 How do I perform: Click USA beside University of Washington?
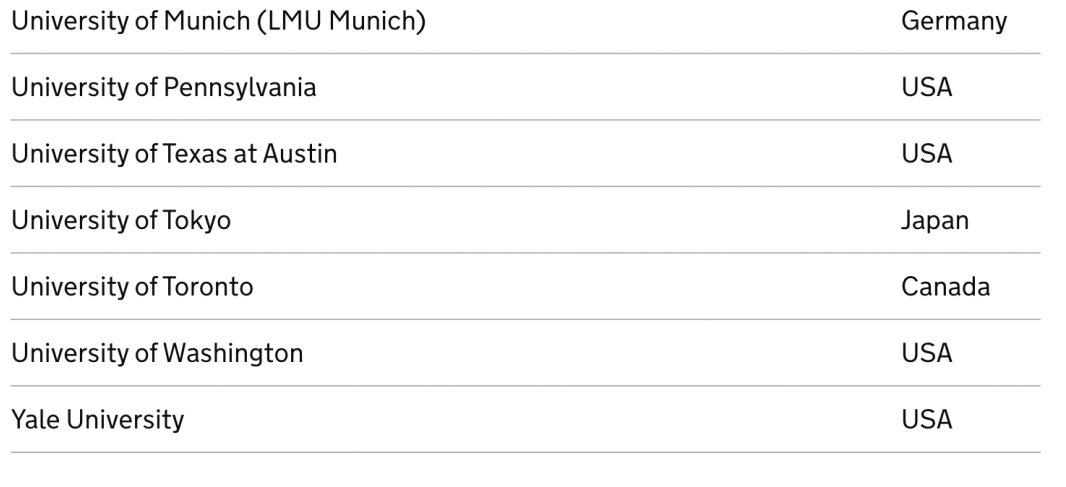(927, 353)
